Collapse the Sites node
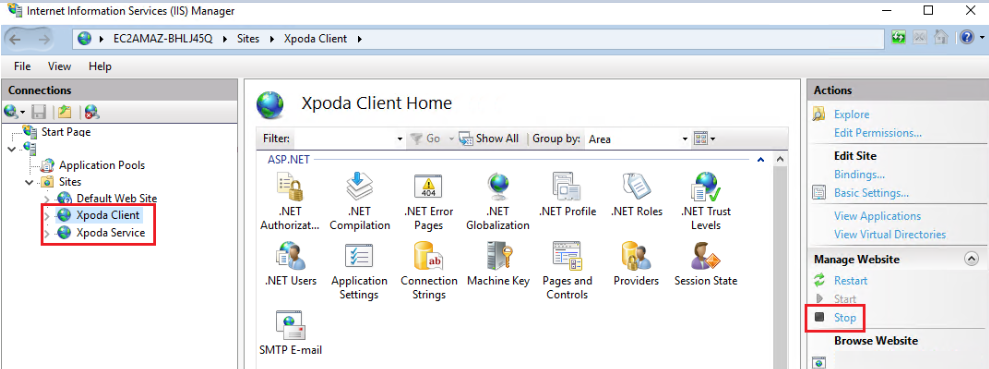The height and width of the screenshot is (369, 989). (x=29, y=182)
